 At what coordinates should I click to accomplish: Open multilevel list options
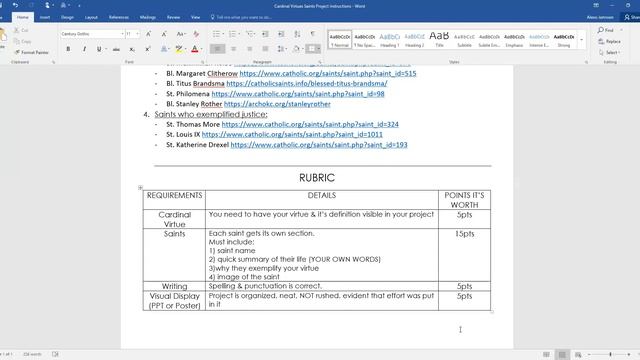pyautogui.click(x=250, y=34)
